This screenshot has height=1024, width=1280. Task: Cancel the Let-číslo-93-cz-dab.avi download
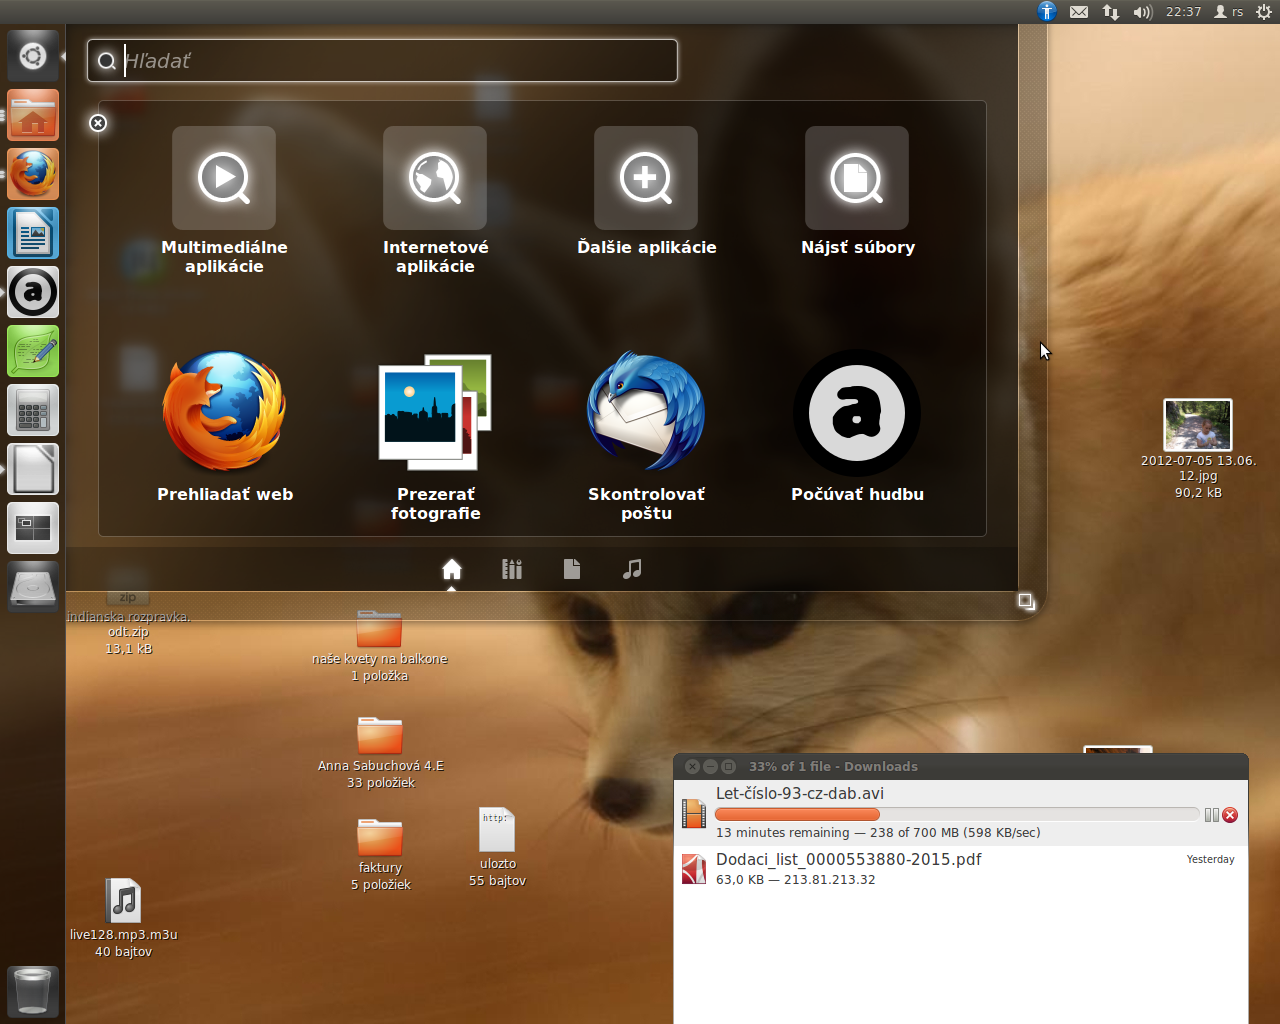point(1230,815)
